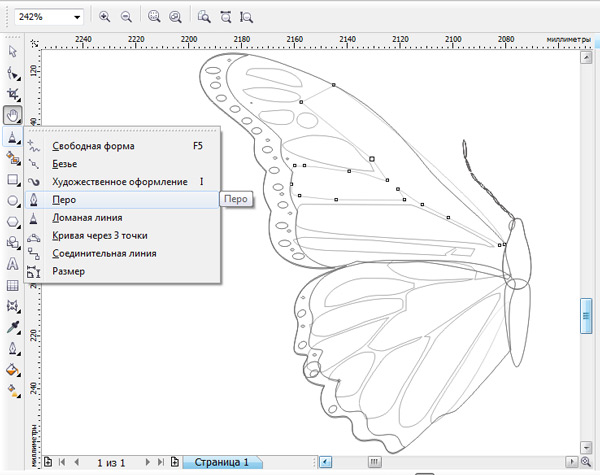Image resolution: width=600 pixels, height=475 pixels.
Task: Select the Basic Shapes tool
Action: [x=13, y=243]
